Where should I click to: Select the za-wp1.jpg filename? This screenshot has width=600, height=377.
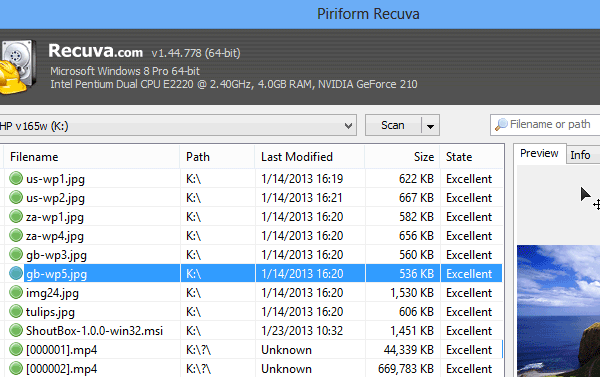[x=55, y=217]
